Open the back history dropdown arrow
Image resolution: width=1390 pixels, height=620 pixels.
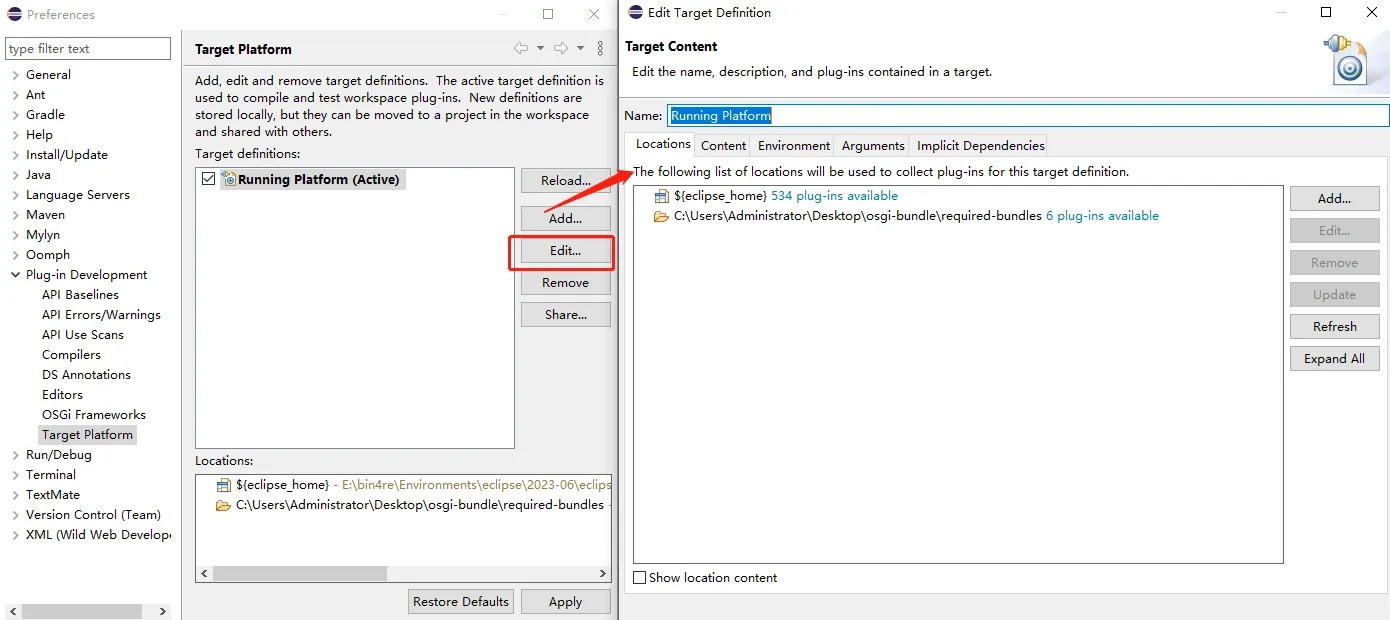[x=540, y=48]
